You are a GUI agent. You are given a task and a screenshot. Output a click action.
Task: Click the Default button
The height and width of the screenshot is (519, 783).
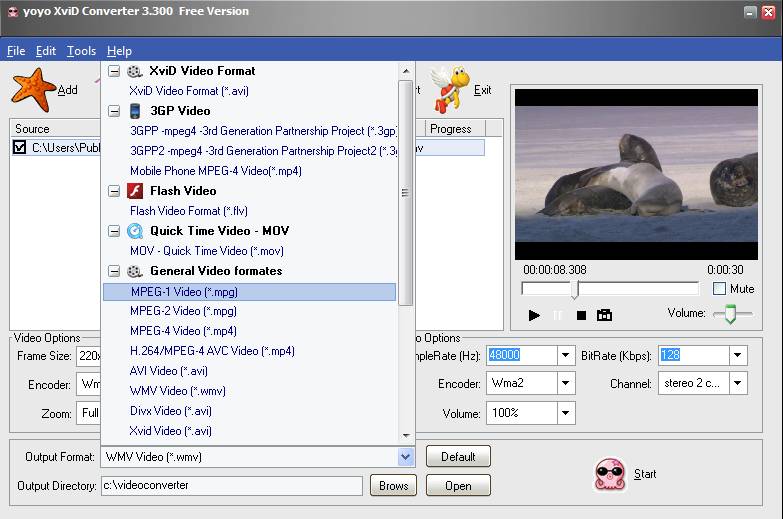(x=458, y=457)
